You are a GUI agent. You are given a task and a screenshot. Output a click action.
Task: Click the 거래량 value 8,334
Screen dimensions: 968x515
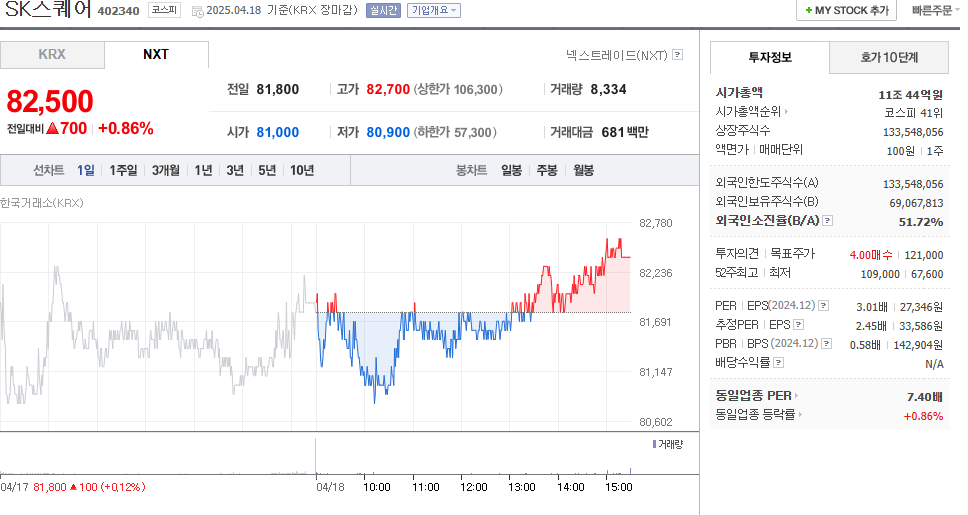(x=608, y=90)
